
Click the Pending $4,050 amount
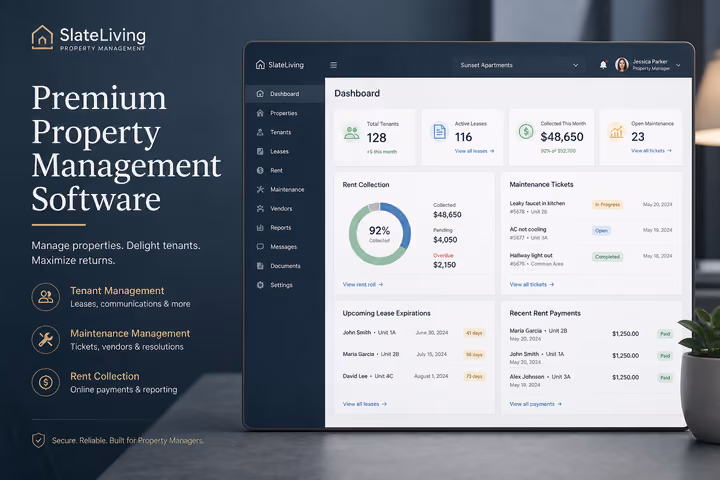coord(445,240)
